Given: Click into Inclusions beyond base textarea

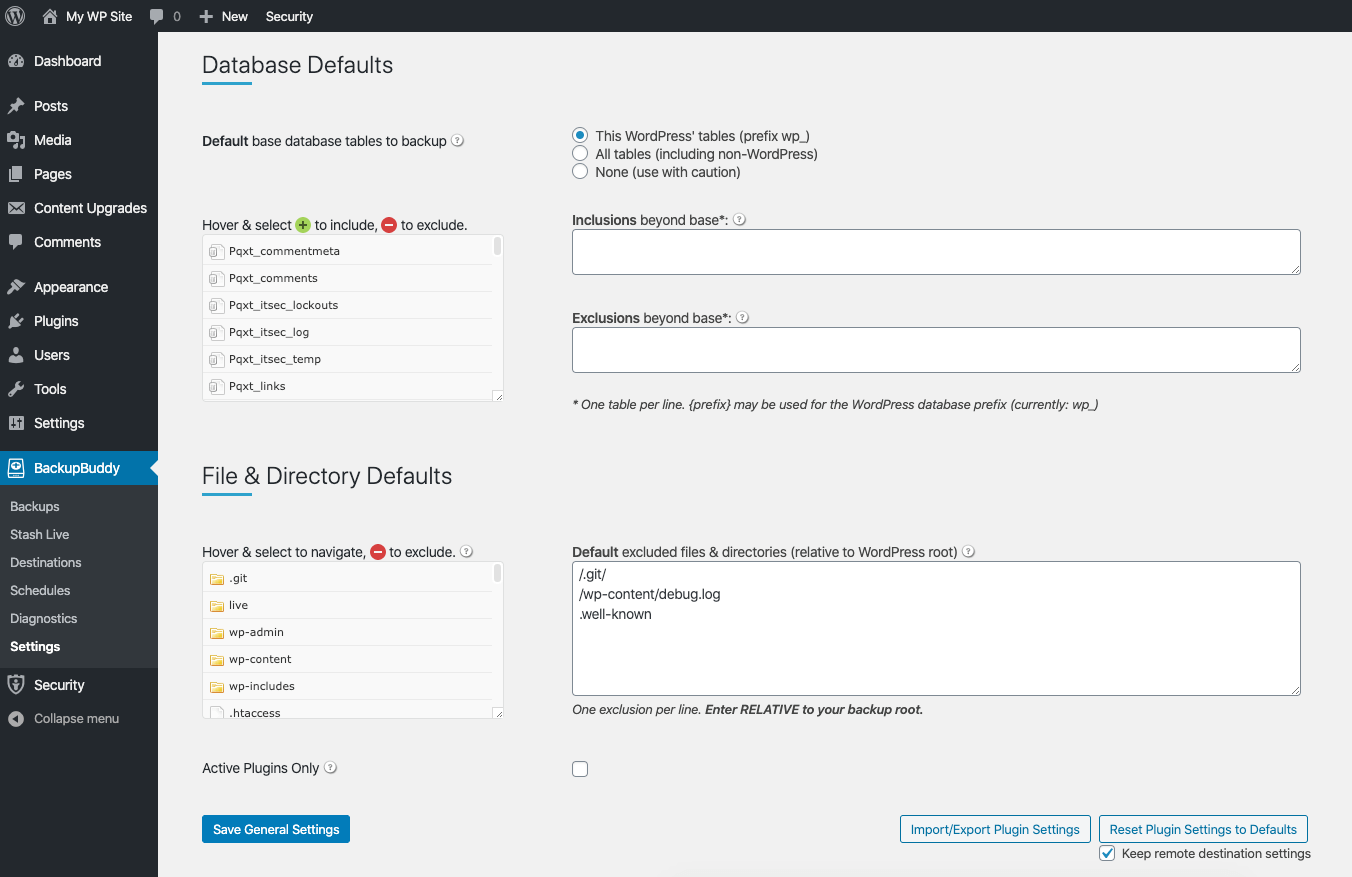Looking at the screenshot, I should (936, 252).
